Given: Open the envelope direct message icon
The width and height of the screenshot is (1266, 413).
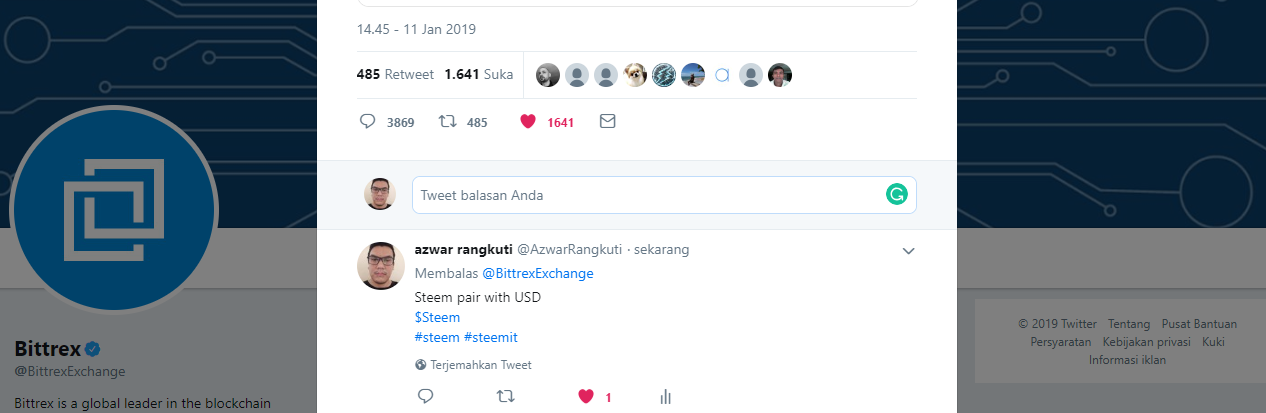Looking at the screenshot, I should pyautogui.click(x=607, y=121).
